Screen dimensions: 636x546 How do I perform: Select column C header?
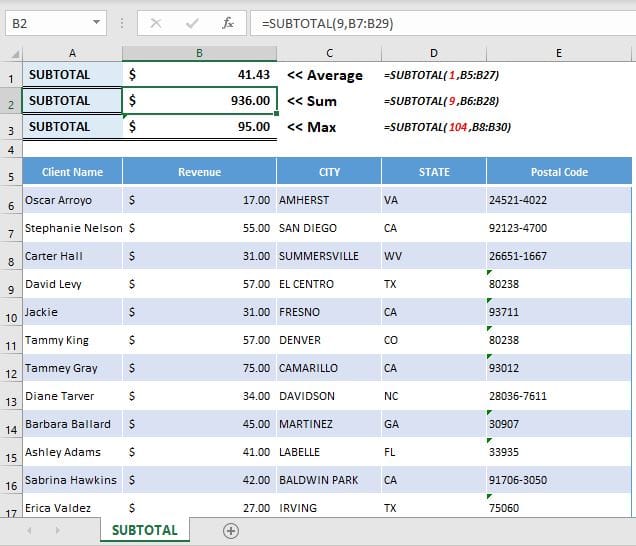(x=329, y=53)
